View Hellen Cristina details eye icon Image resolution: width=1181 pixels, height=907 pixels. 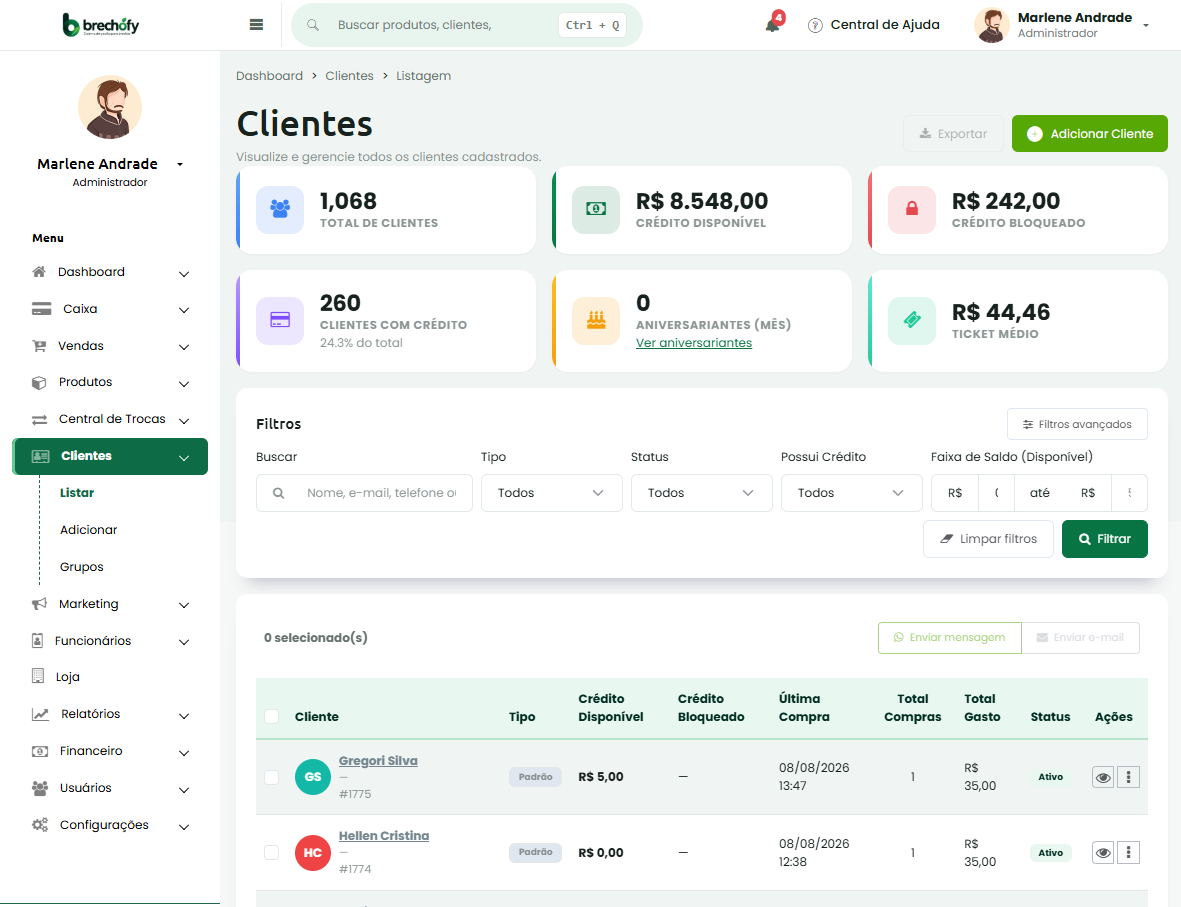[x=1103, y=853]
